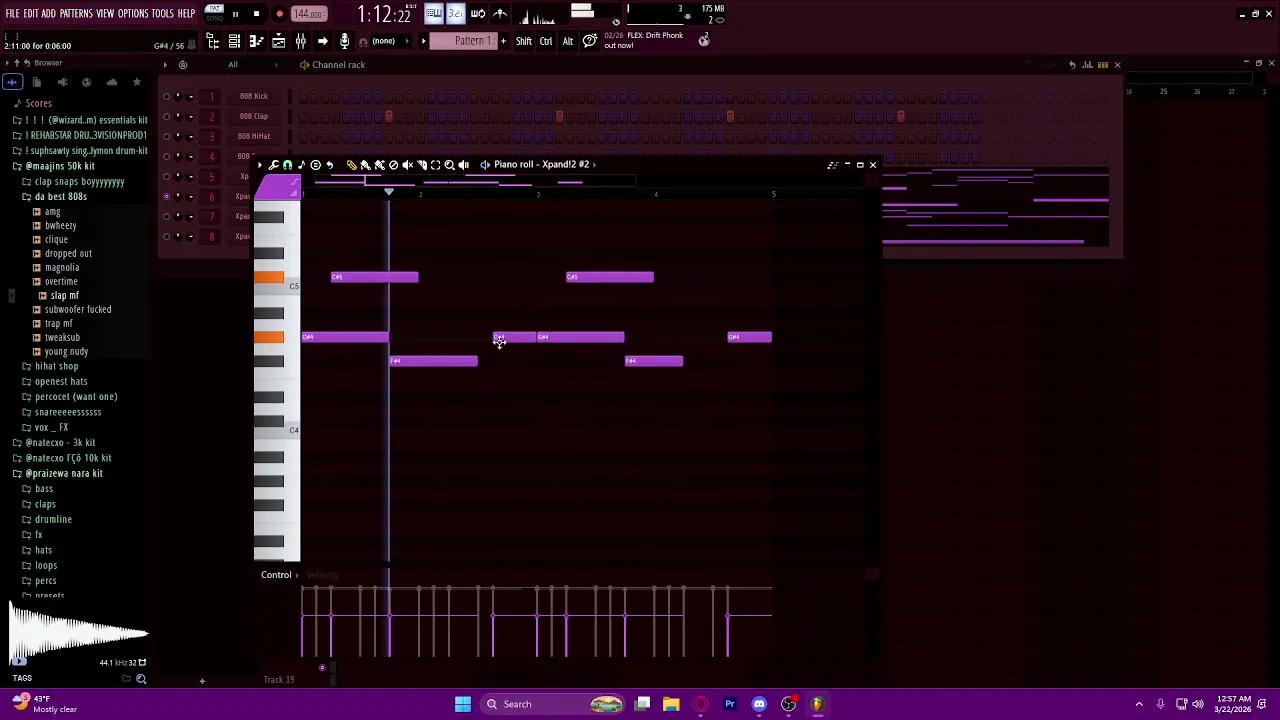Click the Shift button in toolbar

524,41
